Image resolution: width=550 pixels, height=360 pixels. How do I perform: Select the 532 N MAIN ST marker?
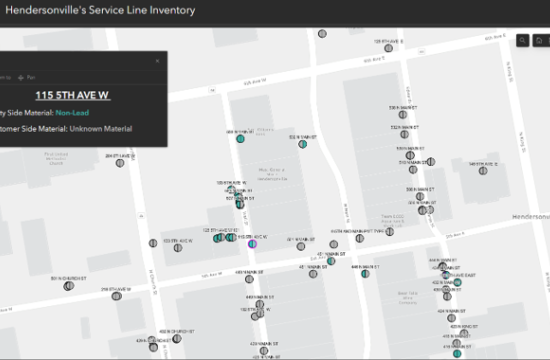click(404, 134)
